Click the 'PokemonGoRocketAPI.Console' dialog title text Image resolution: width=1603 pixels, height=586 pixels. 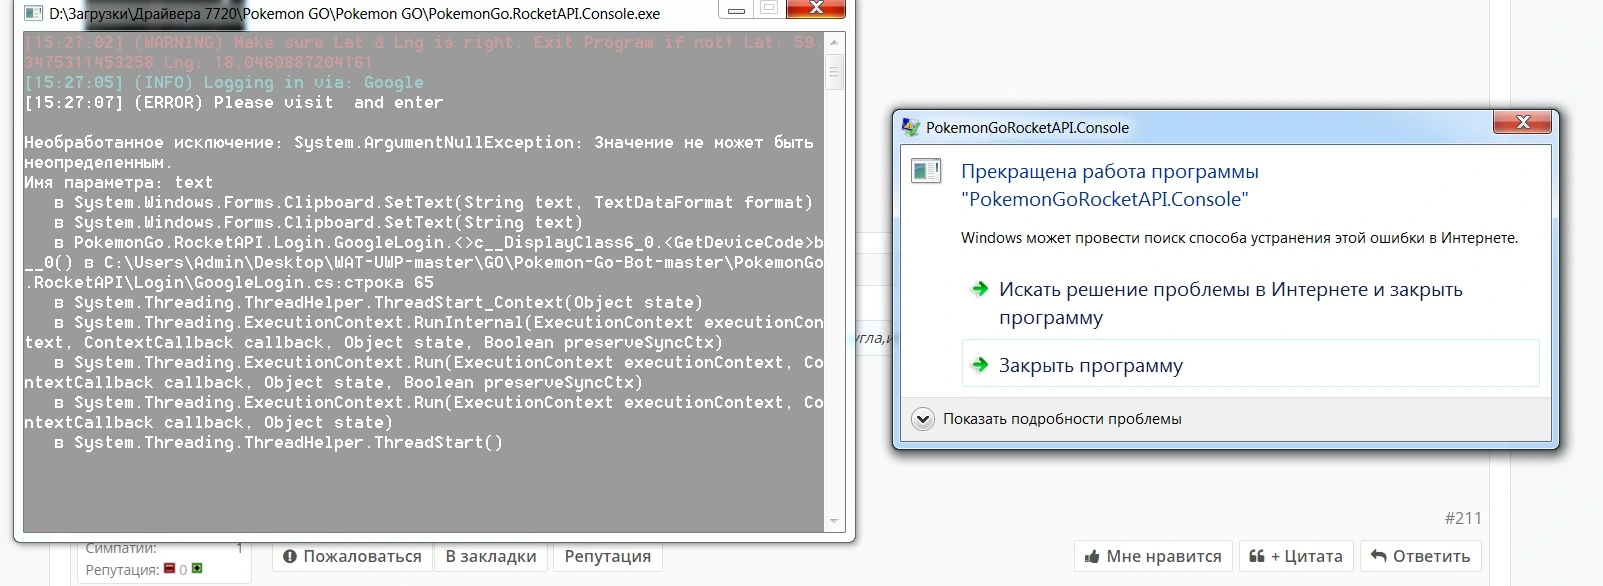[1027, 127]
